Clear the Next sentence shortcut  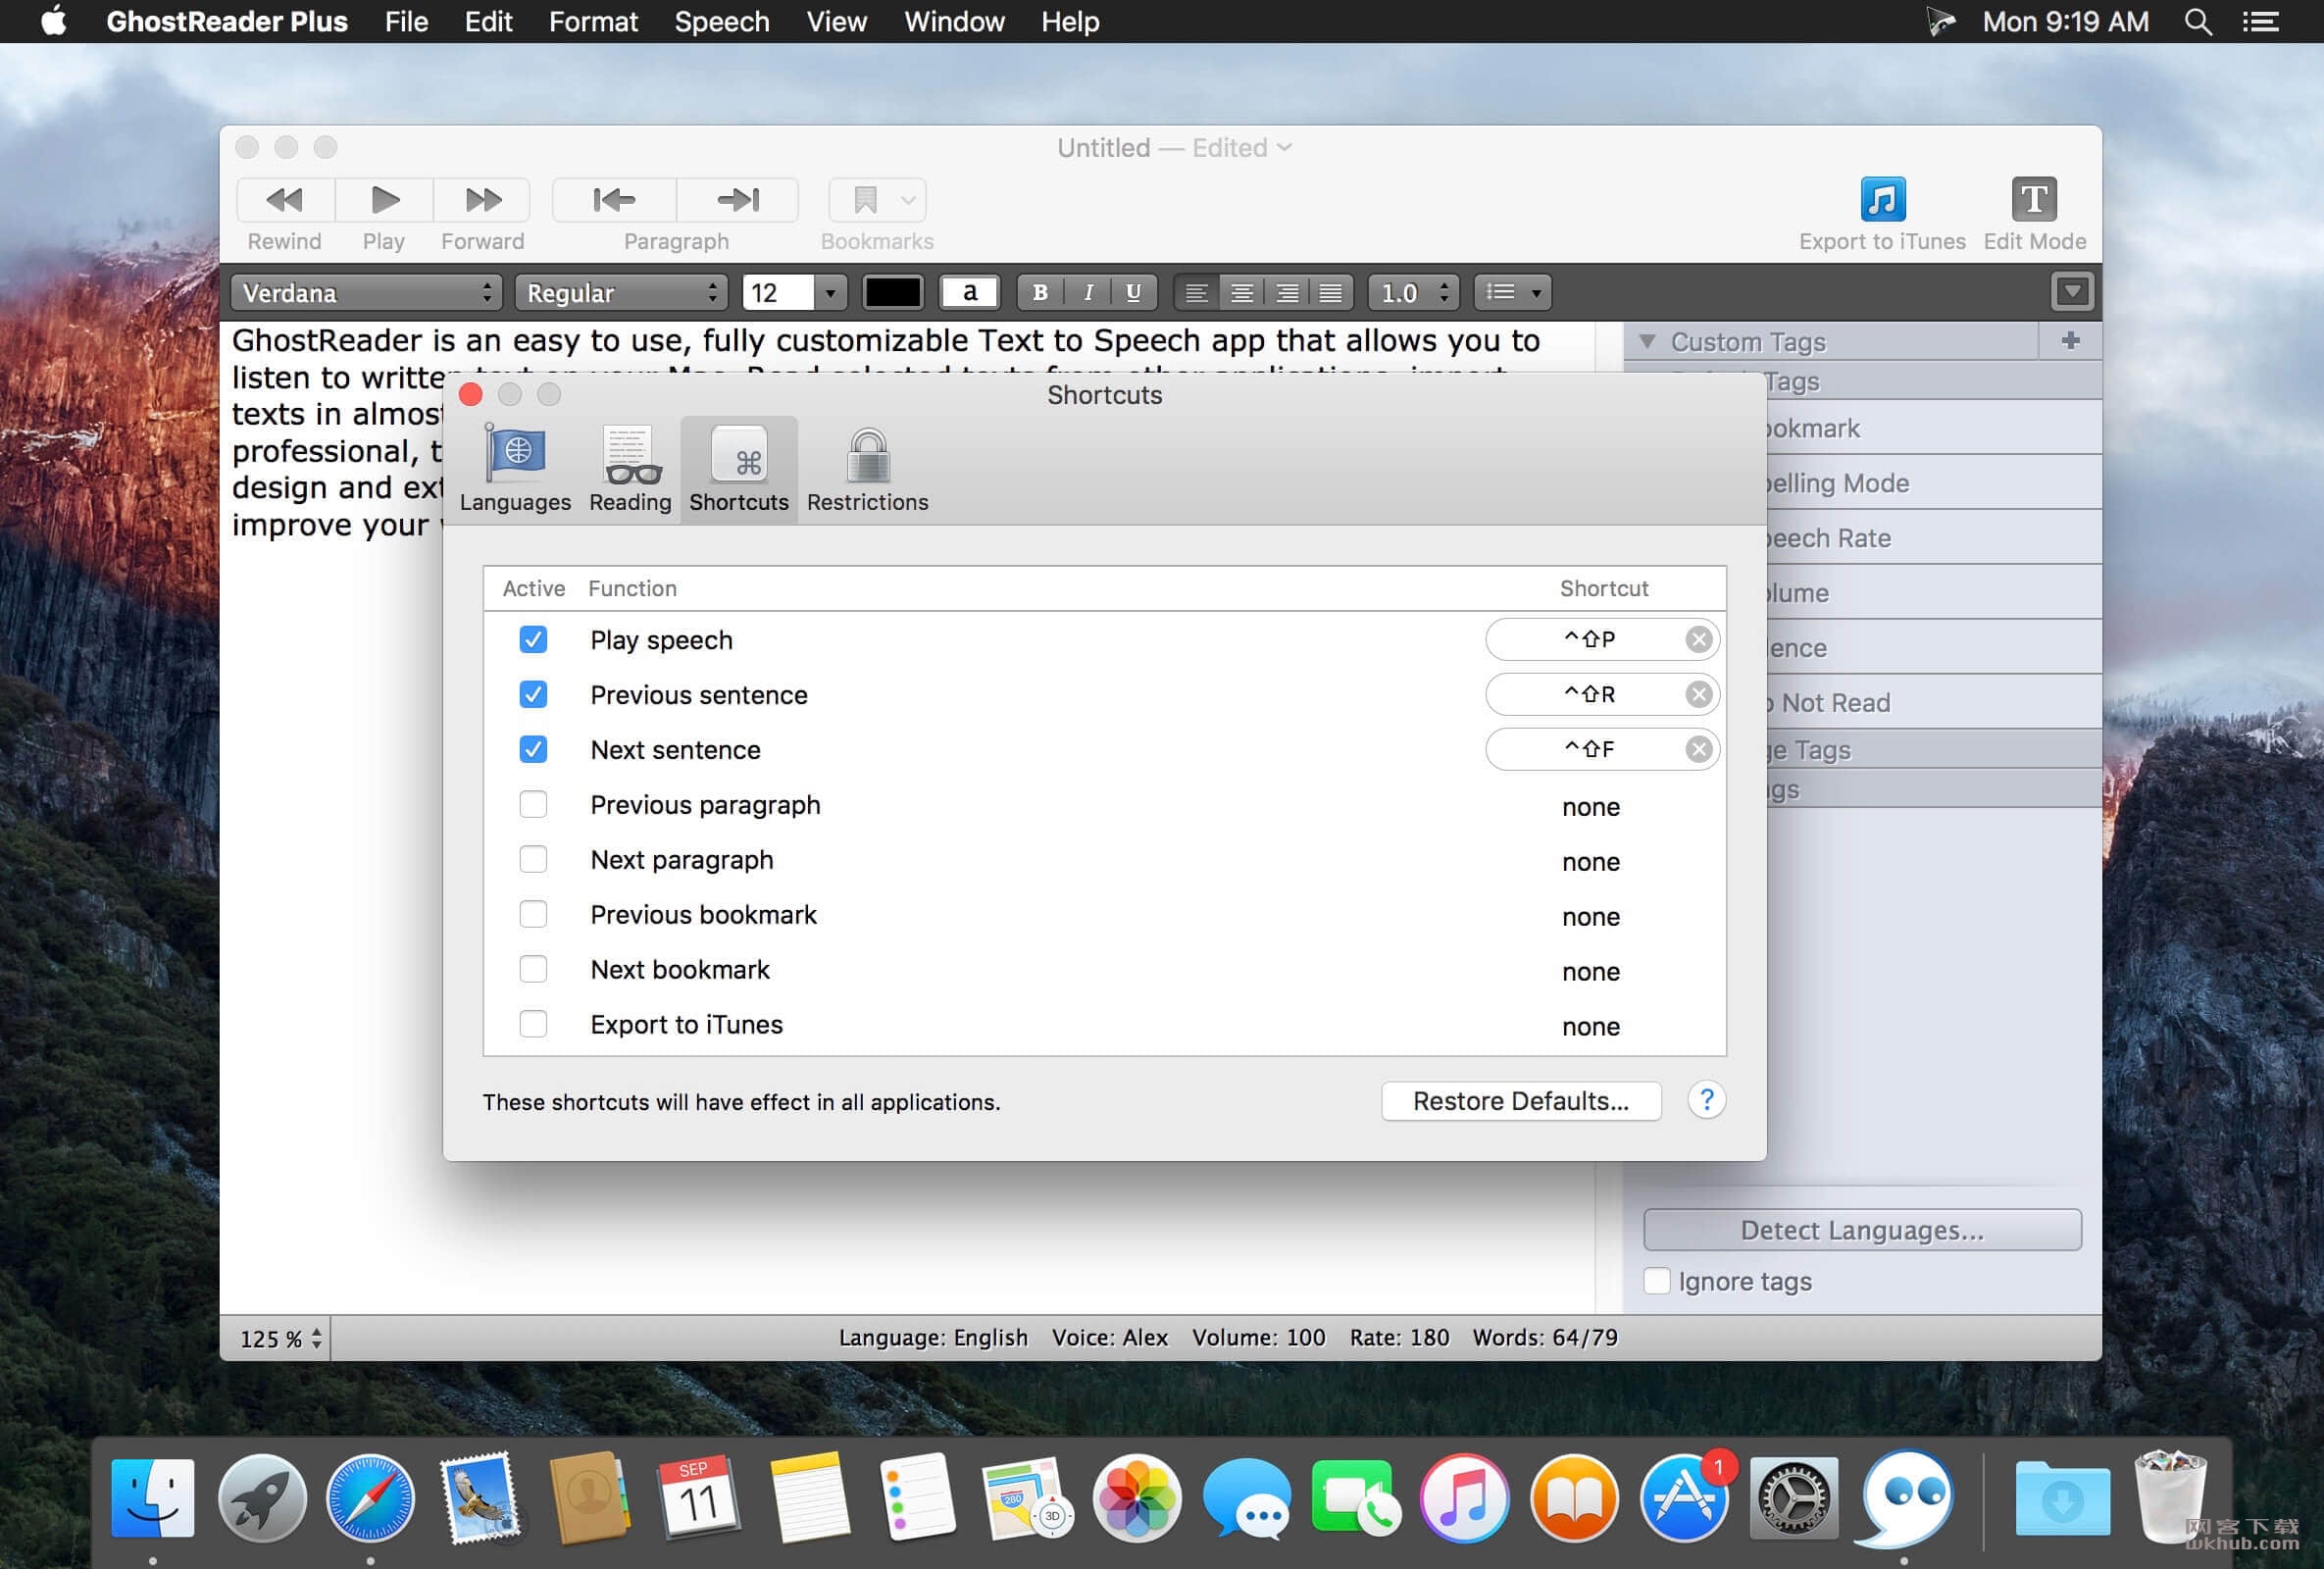(x=1698, y=749)
